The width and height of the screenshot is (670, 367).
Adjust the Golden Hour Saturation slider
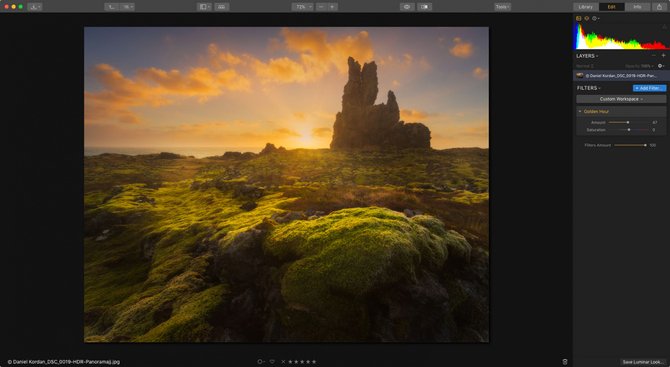click(x=628, y=130)
